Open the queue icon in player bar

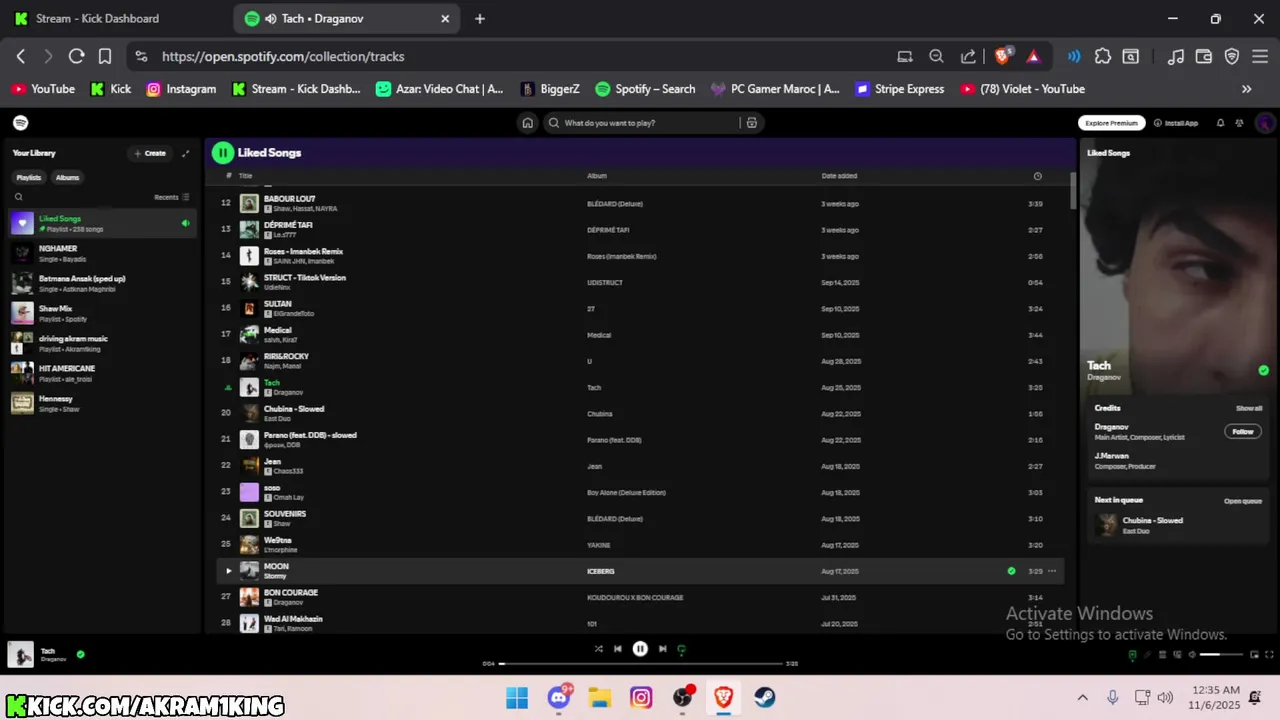(x=1162, y=654)
